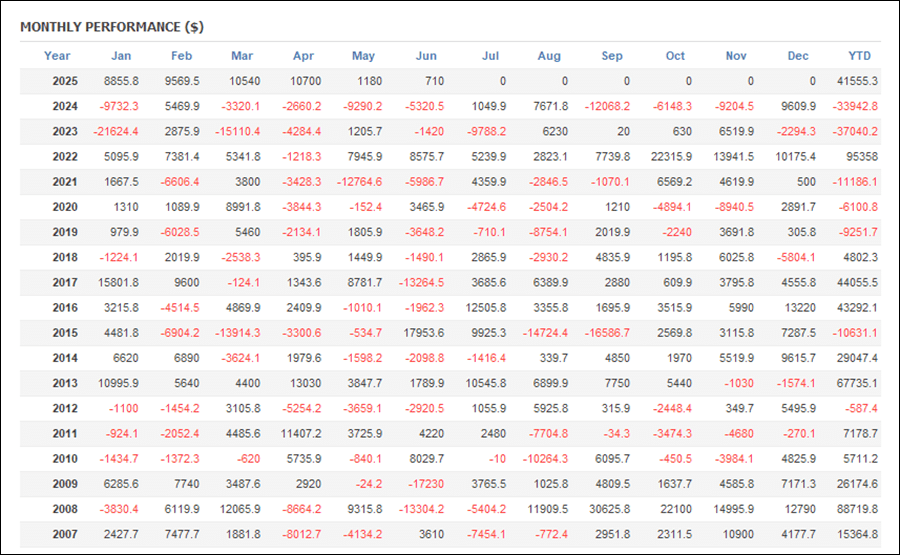
Task: Click 2024 YTD value -33942.8
Action: coord(855,106)
